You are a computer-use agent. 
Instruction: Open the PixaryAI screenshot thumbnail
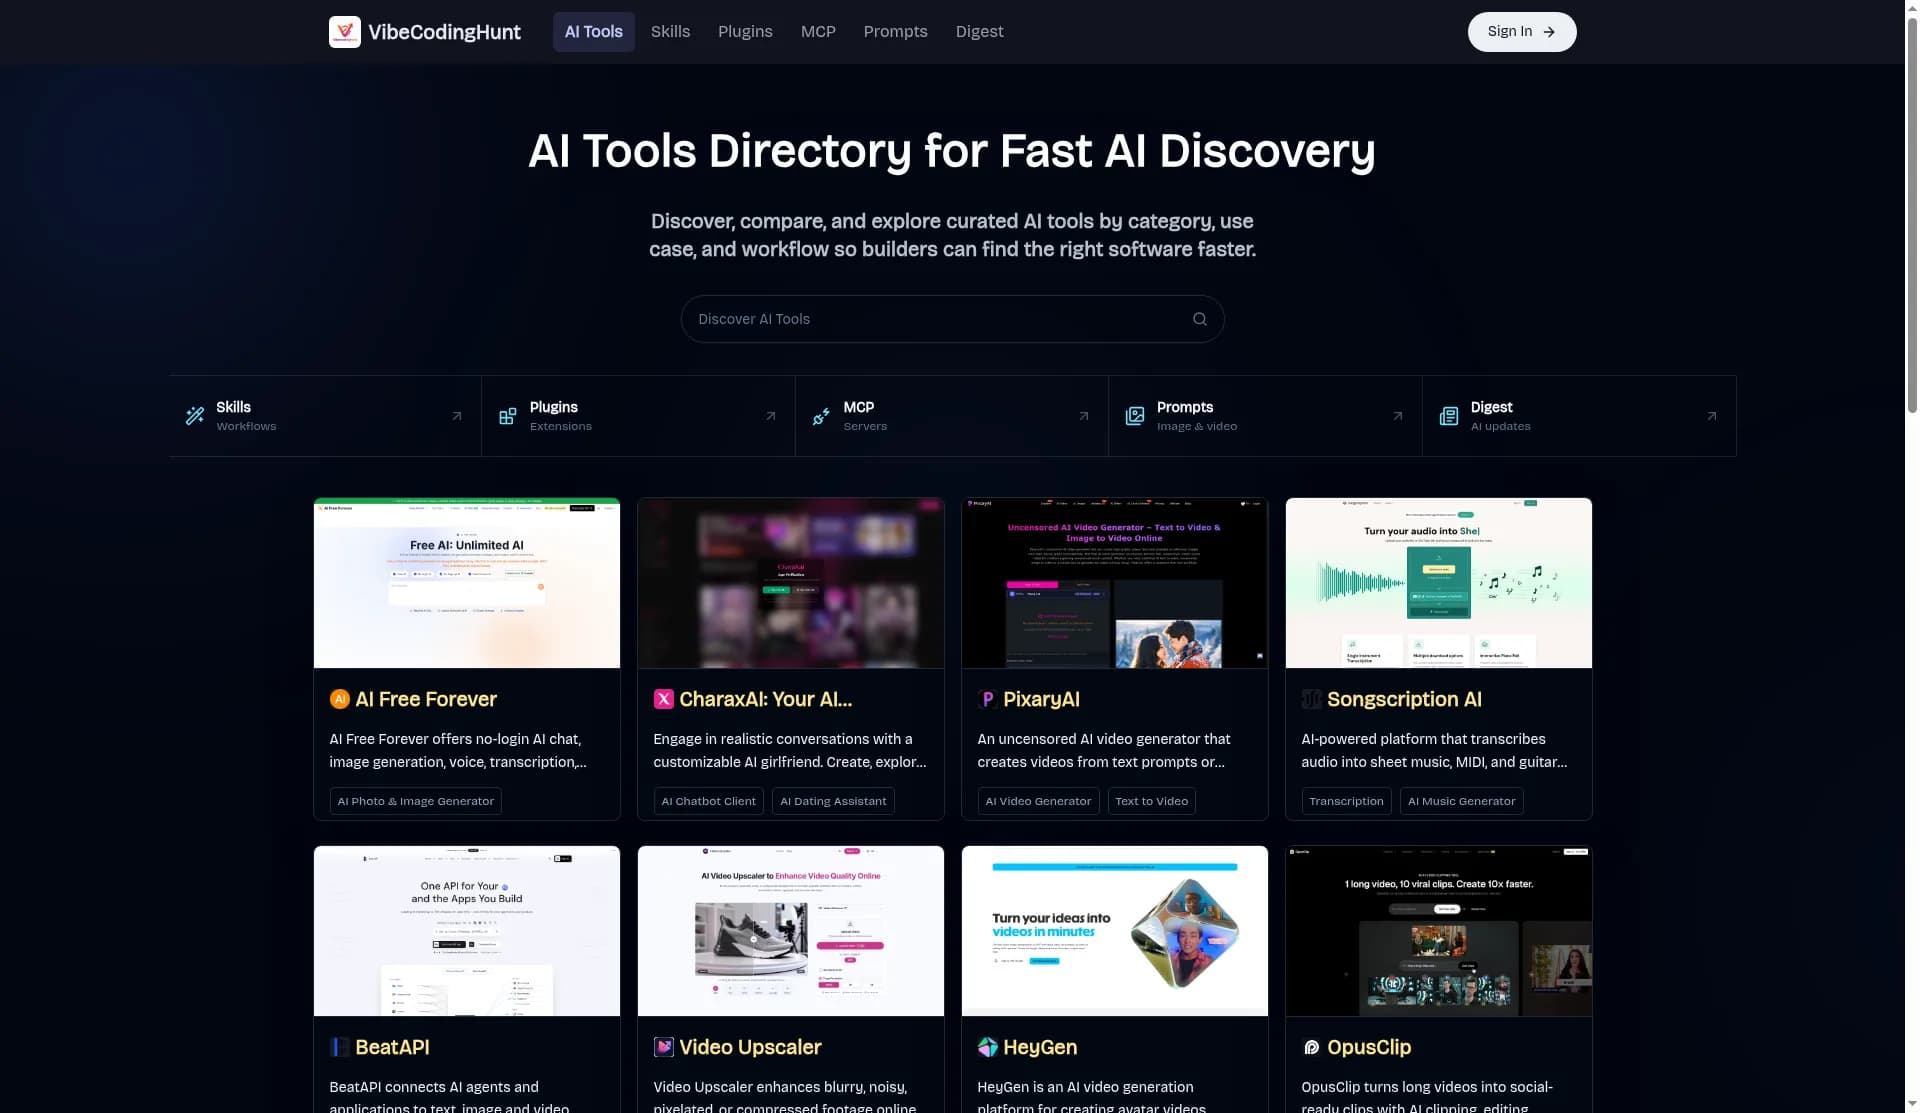(1115, 583)
